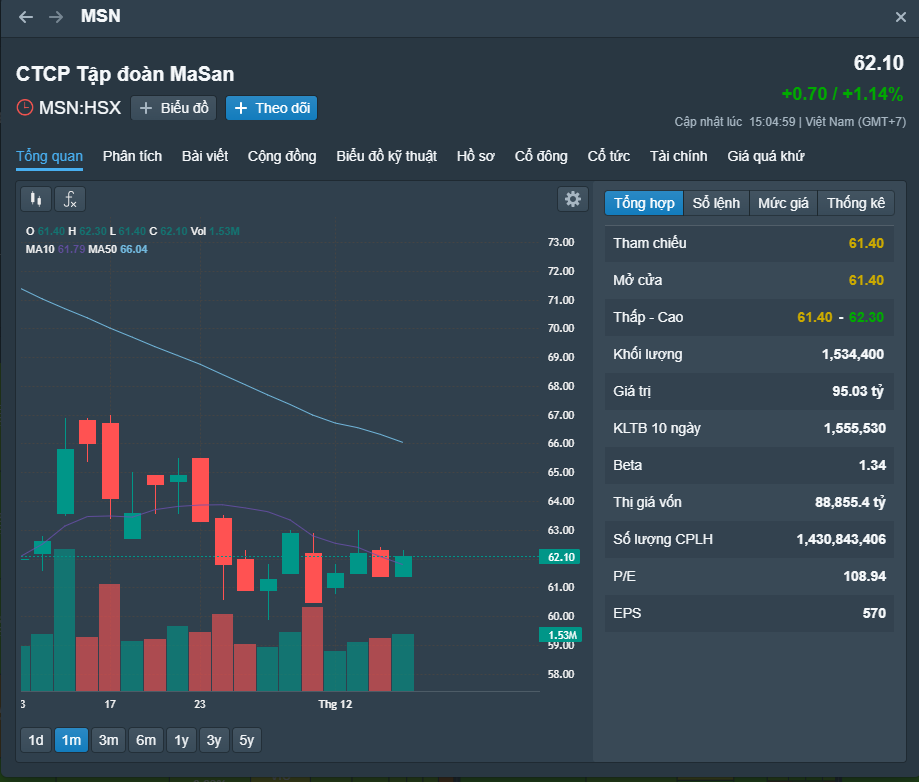Click the MSN:HSX ticker label
Screen dimensions: 919x782
[x=80, y=108]
